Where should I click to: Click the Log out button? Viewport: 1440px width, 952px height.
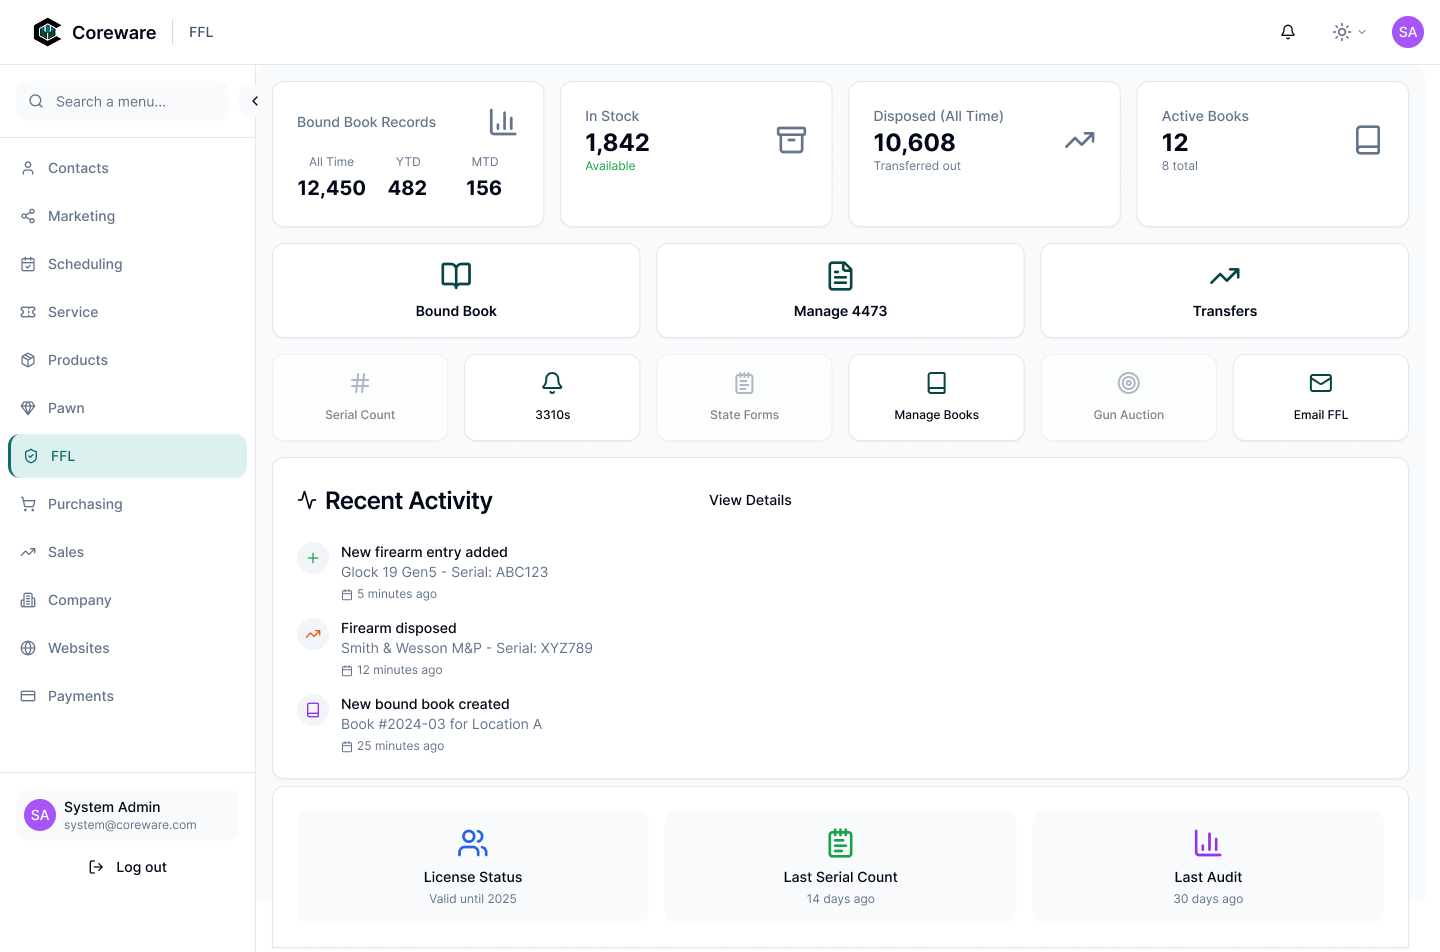click(128, 867)
